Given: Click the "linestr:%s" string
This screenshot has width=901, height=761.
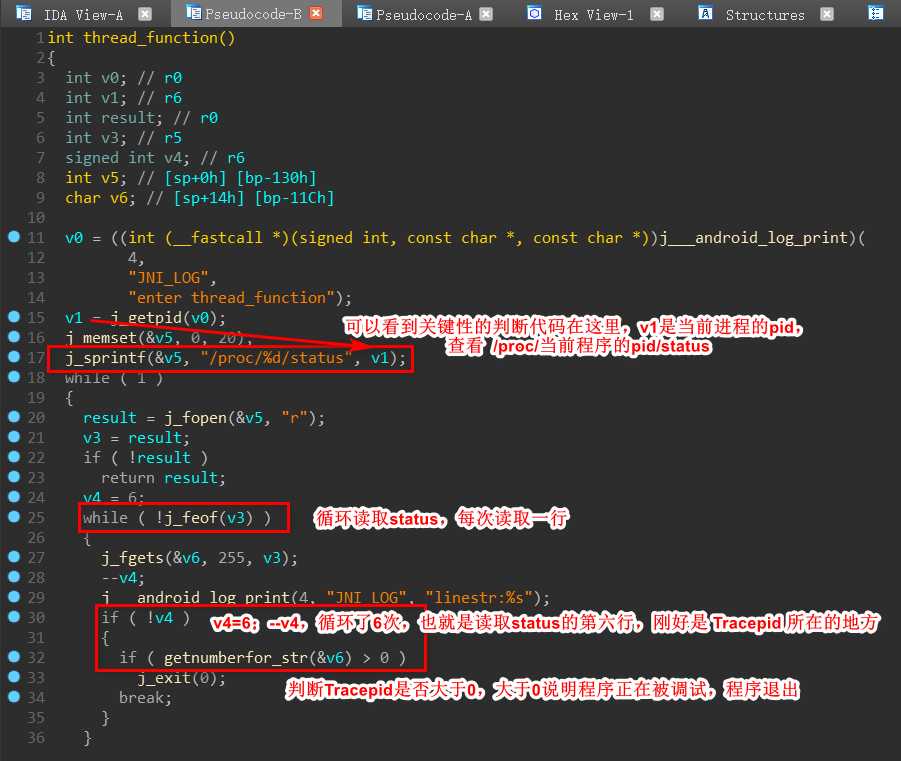Looking at the screenshot, I should tap(479, 598).
